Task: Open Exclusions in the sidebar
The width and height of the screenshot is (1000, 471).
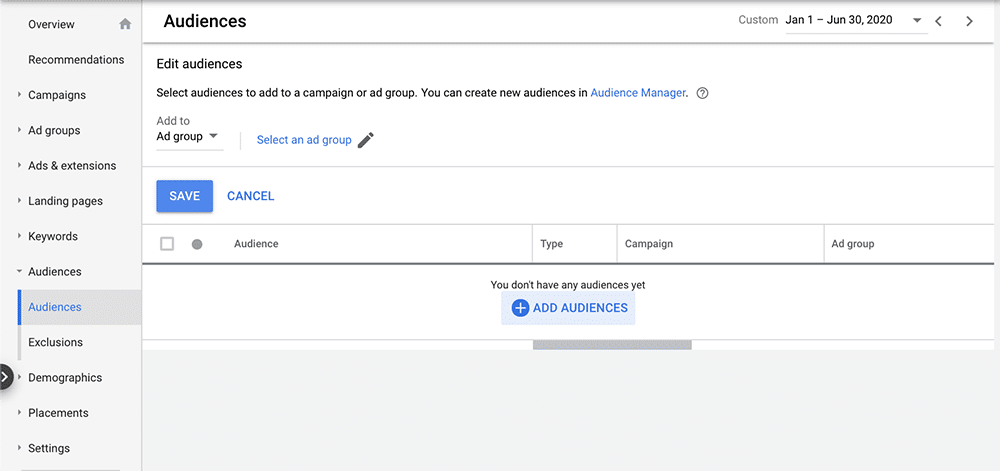Action: tap(55, 342)
